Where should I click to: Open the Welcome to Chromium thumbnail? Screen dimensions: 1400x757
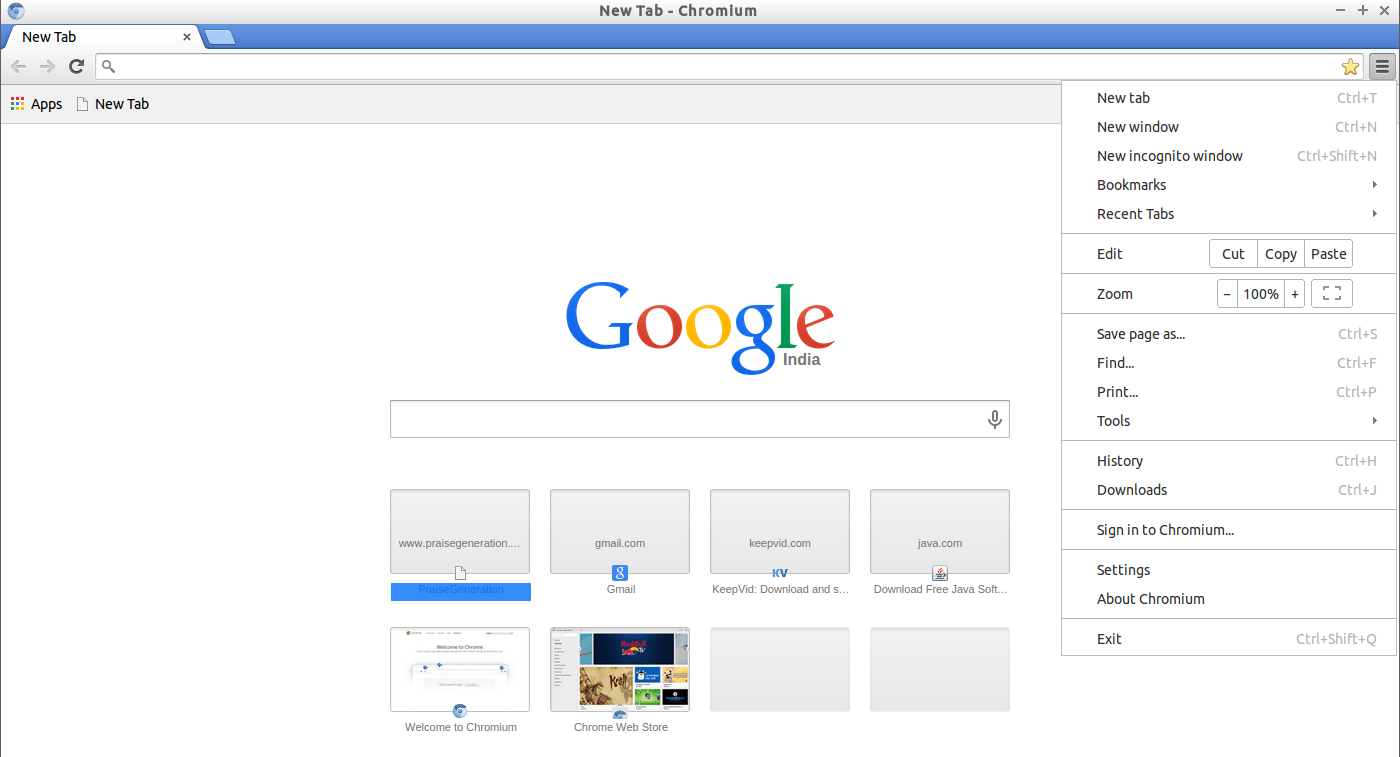460,669
